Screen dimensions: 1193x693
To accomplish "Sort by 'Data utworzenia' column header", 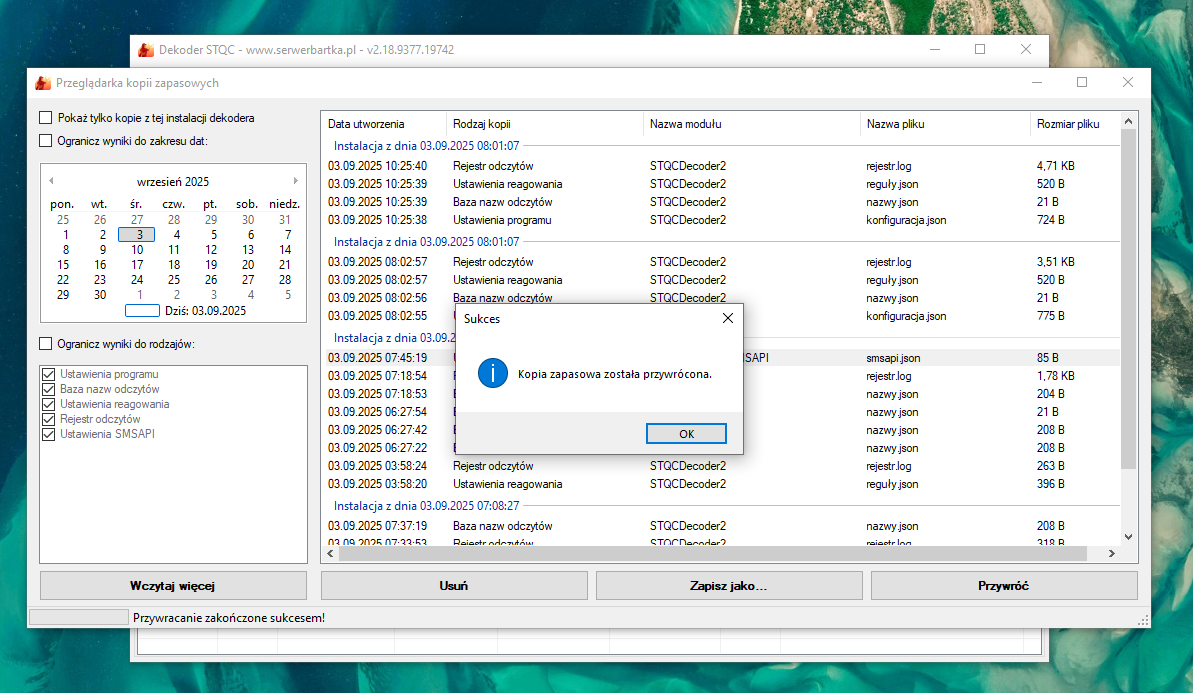I will tap(366, 124).
